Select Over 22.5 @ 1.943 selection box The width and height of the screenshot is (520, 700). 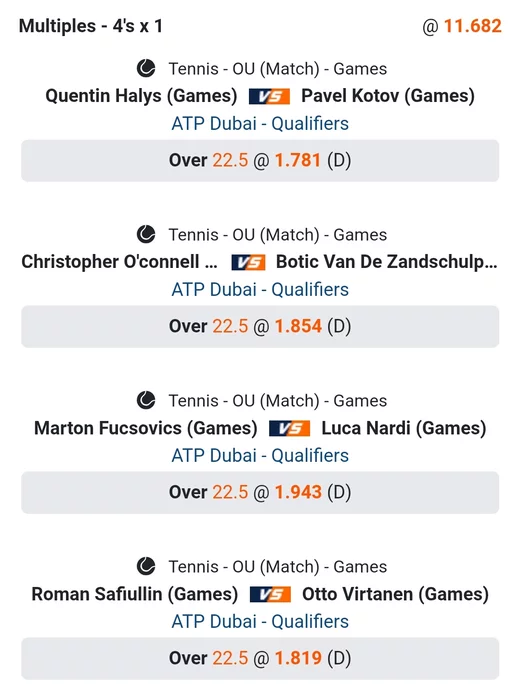pos(260,493)
